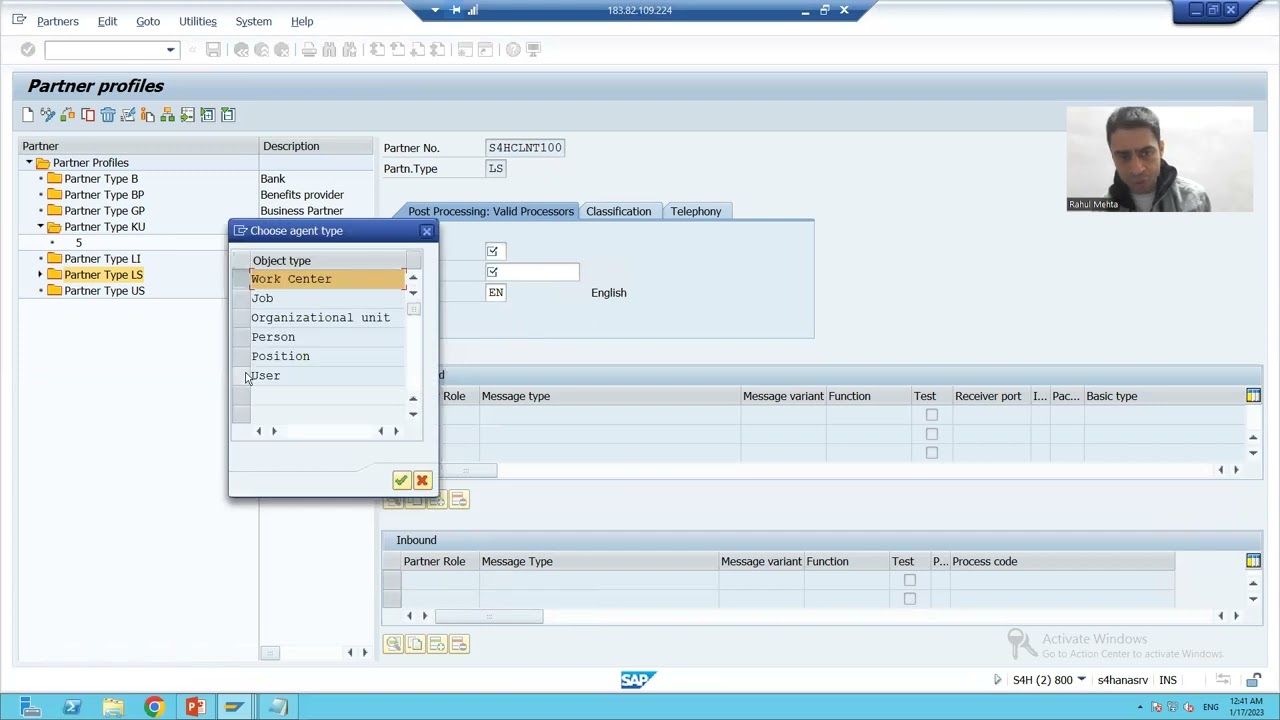Screen dimensions: 1280x720
Task: Select Partner Type BP in the tree
Action: [x=104, y=195]
